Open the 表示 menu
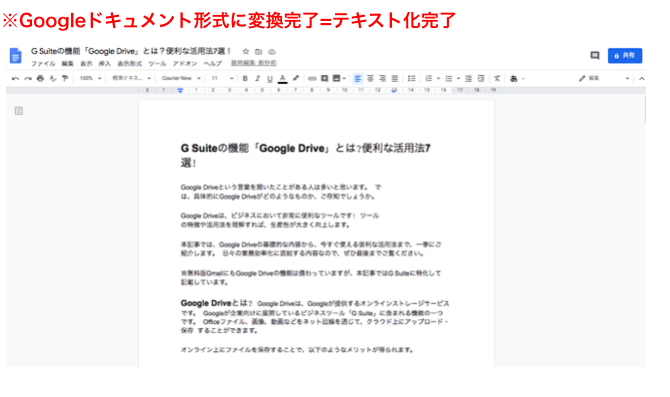 coord(86,64)
